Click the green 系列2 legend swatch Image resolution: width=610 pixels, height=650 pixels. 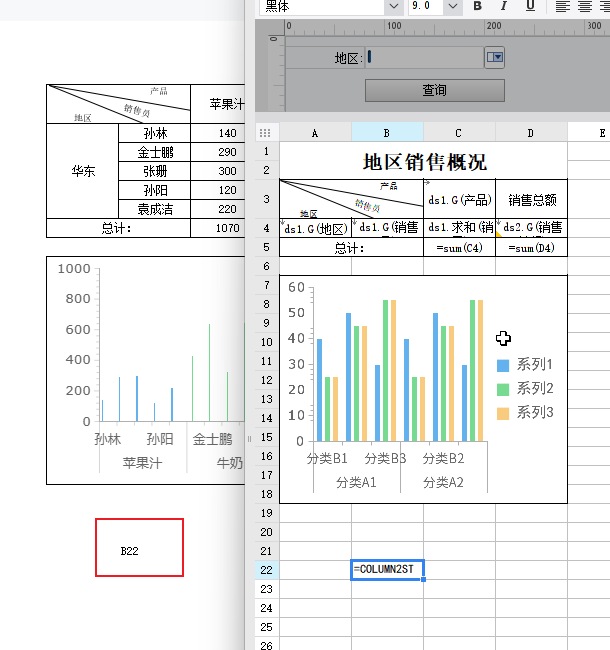tap(503, 389)
